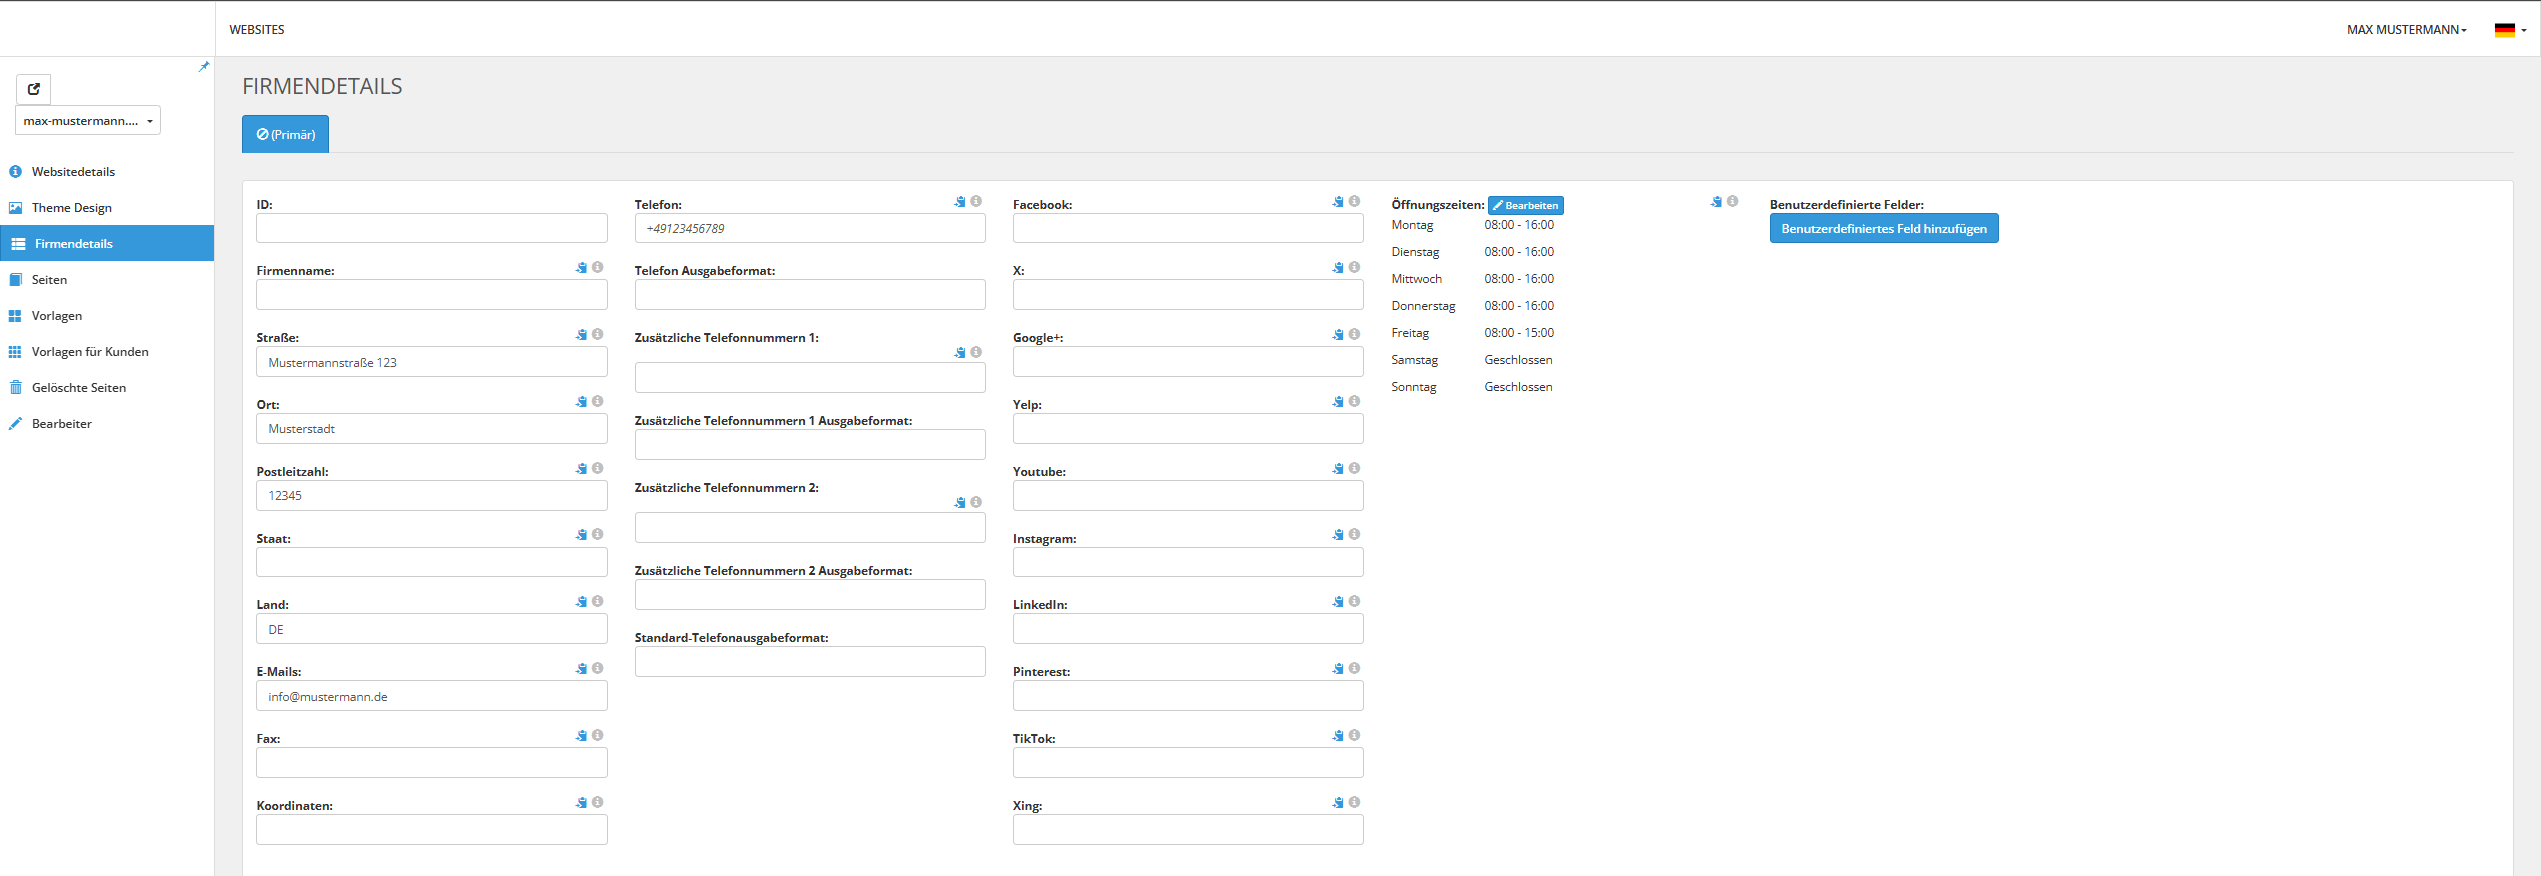Image resolution: width=2541 pixels, height=876 pixels.
Task: Click Bearbeiten button for Öffnungszeiten
Action: coord(1525,205)
